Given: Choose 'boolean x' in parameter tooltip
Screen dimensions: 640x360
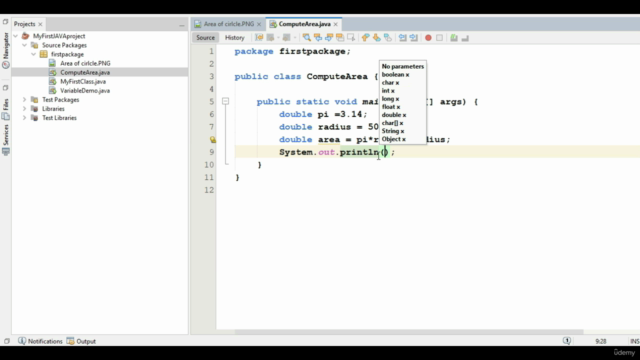Looking at the screenshot, I should (x=395, y=74).
